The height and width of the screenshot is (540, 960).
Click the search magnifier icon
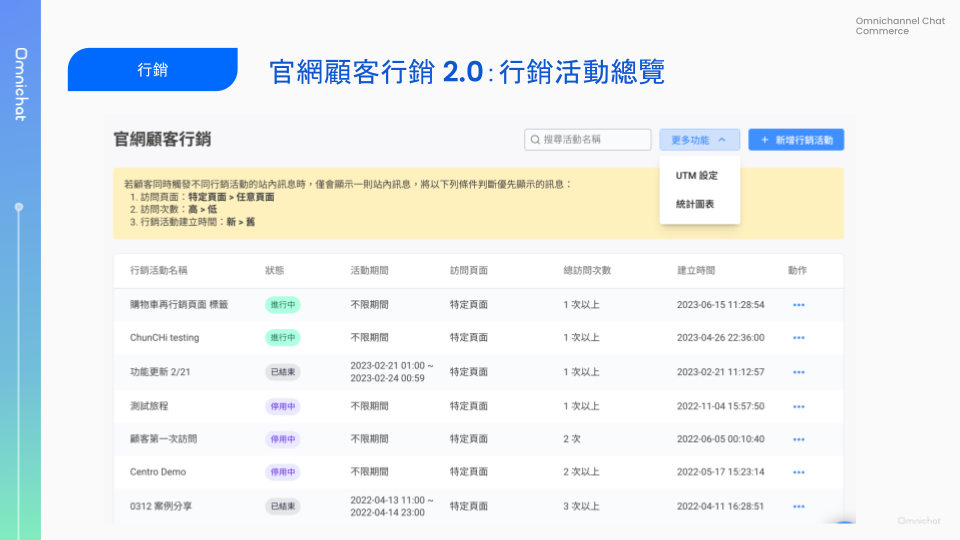535,140
